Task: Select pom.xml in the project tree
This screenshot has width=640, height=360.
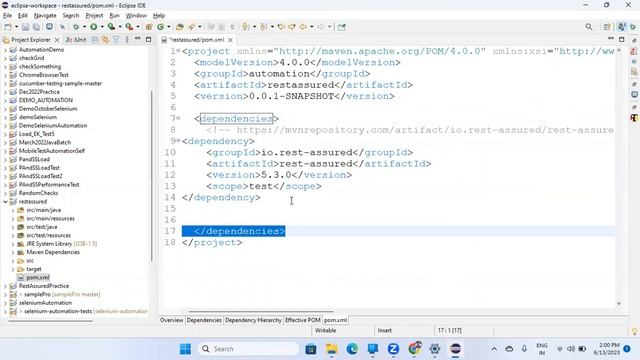Action: (x=38, y=278)
